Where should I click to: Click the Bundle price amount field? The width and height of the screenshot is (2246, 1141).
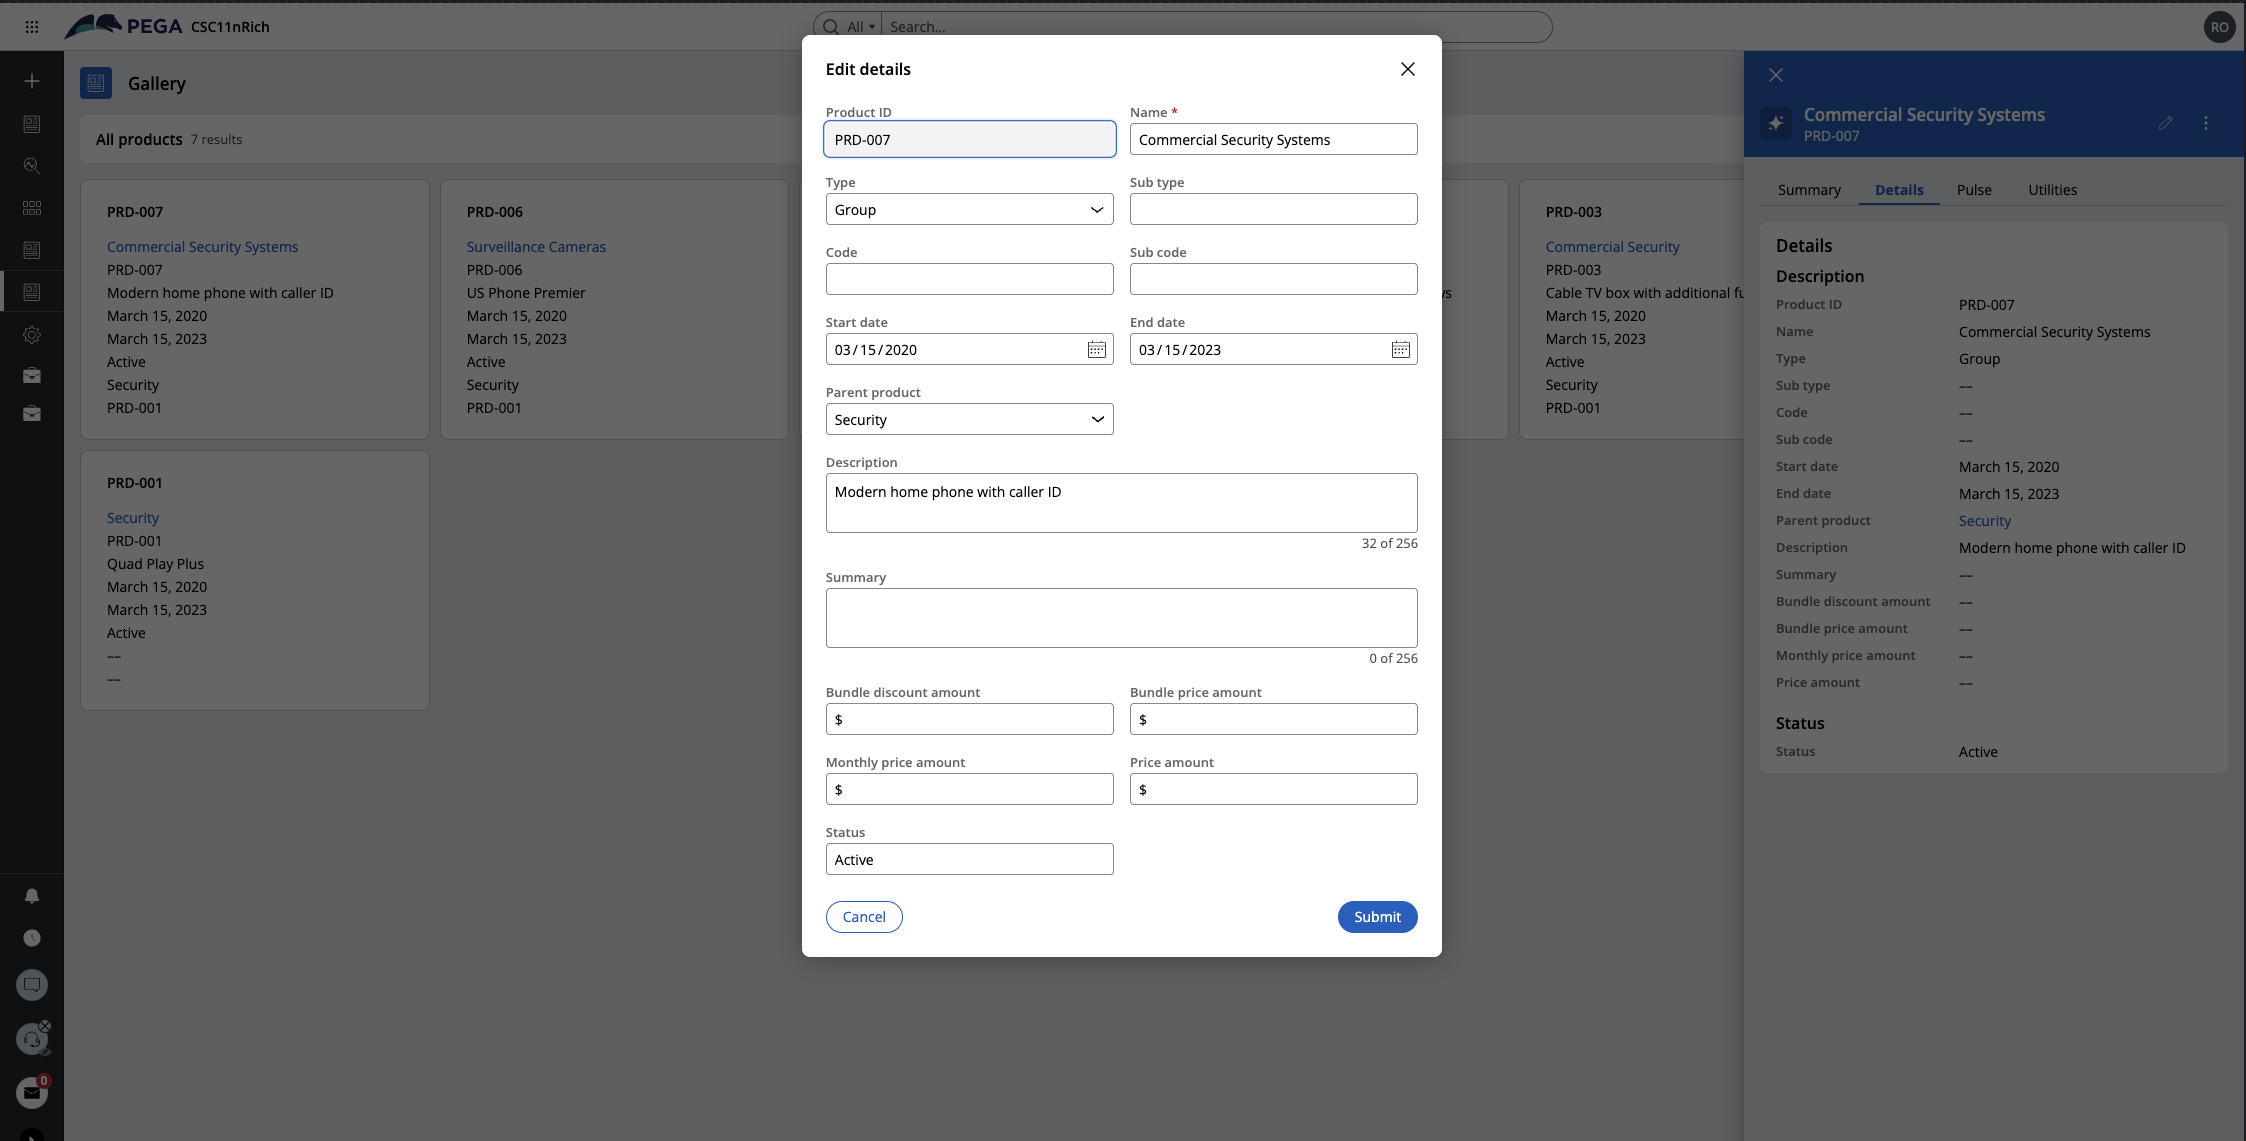click(1273, 719)
